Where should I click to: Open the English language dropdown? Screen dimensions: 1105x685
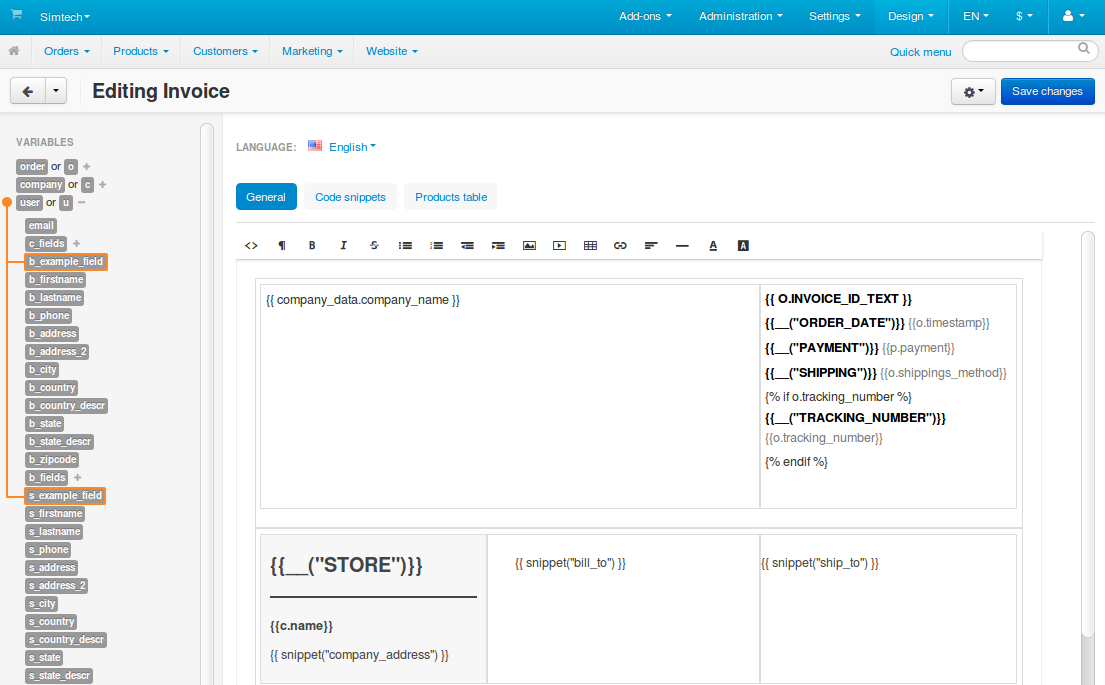[352, 147]
